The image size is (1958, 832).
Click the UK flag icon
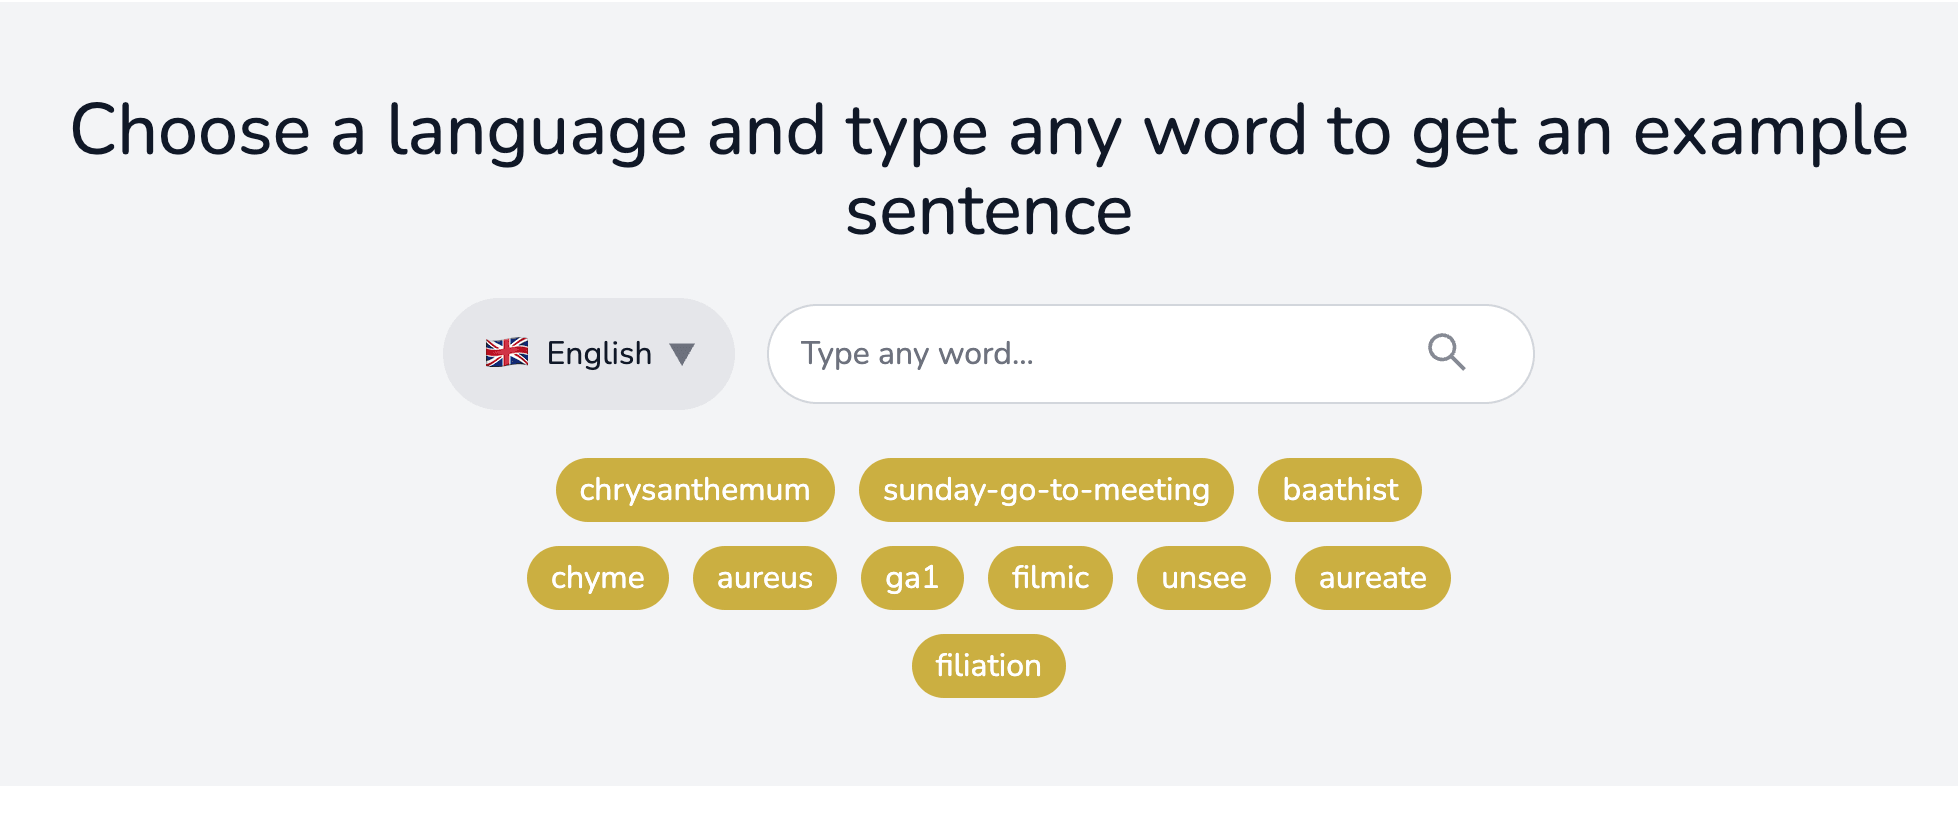pos(507,353)
